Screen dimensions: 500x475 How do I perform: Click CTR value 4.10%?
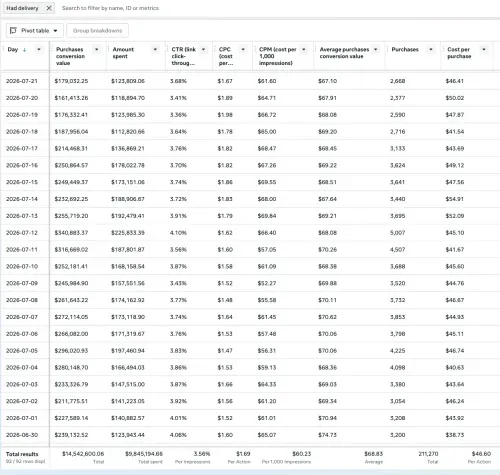pos(178,233)
